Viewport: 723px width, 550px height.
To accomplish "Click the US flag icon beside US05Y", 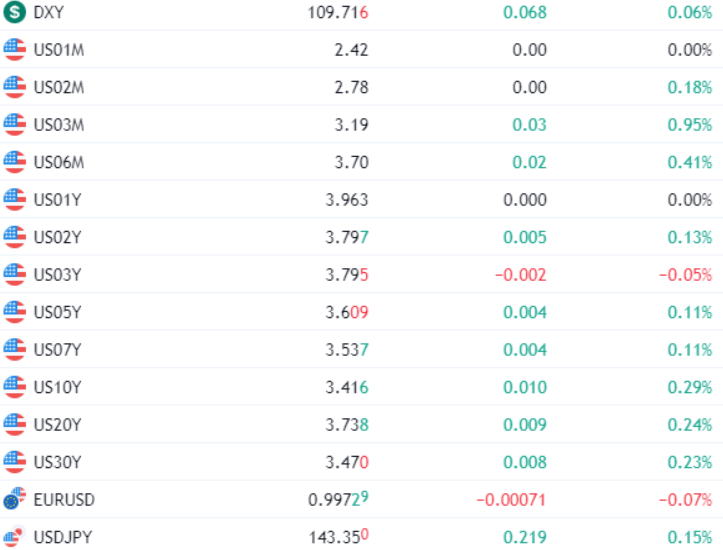I will click(x=14, y=312).
